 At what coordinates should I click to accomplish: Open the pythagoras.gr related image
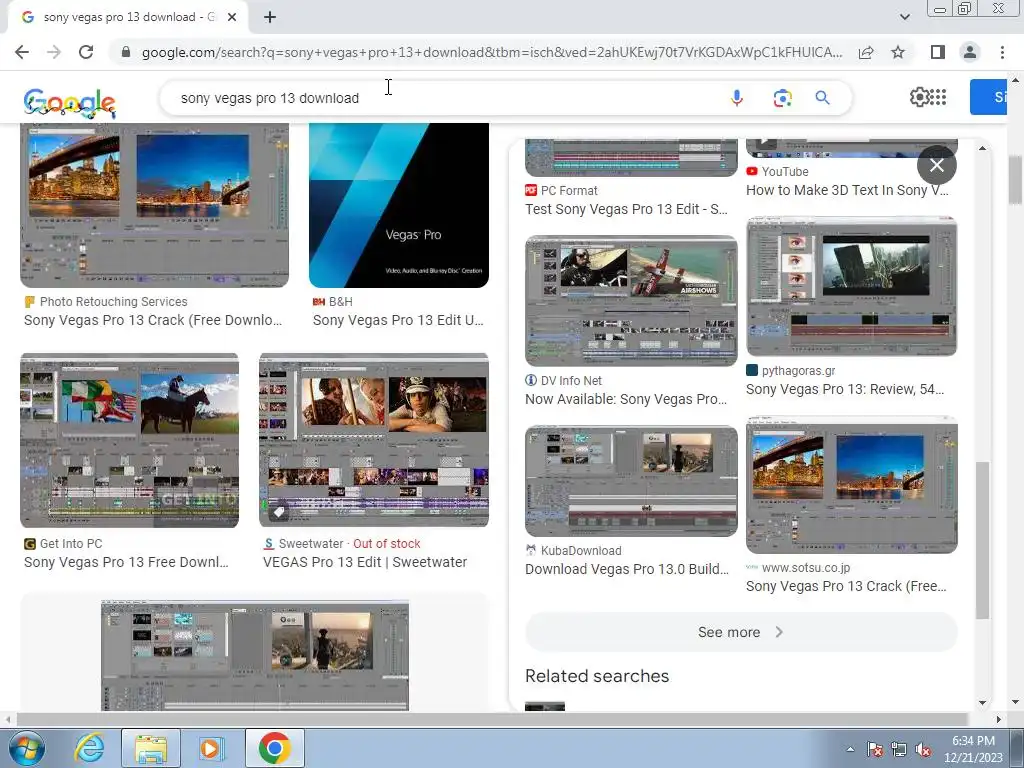coord(852,286)
